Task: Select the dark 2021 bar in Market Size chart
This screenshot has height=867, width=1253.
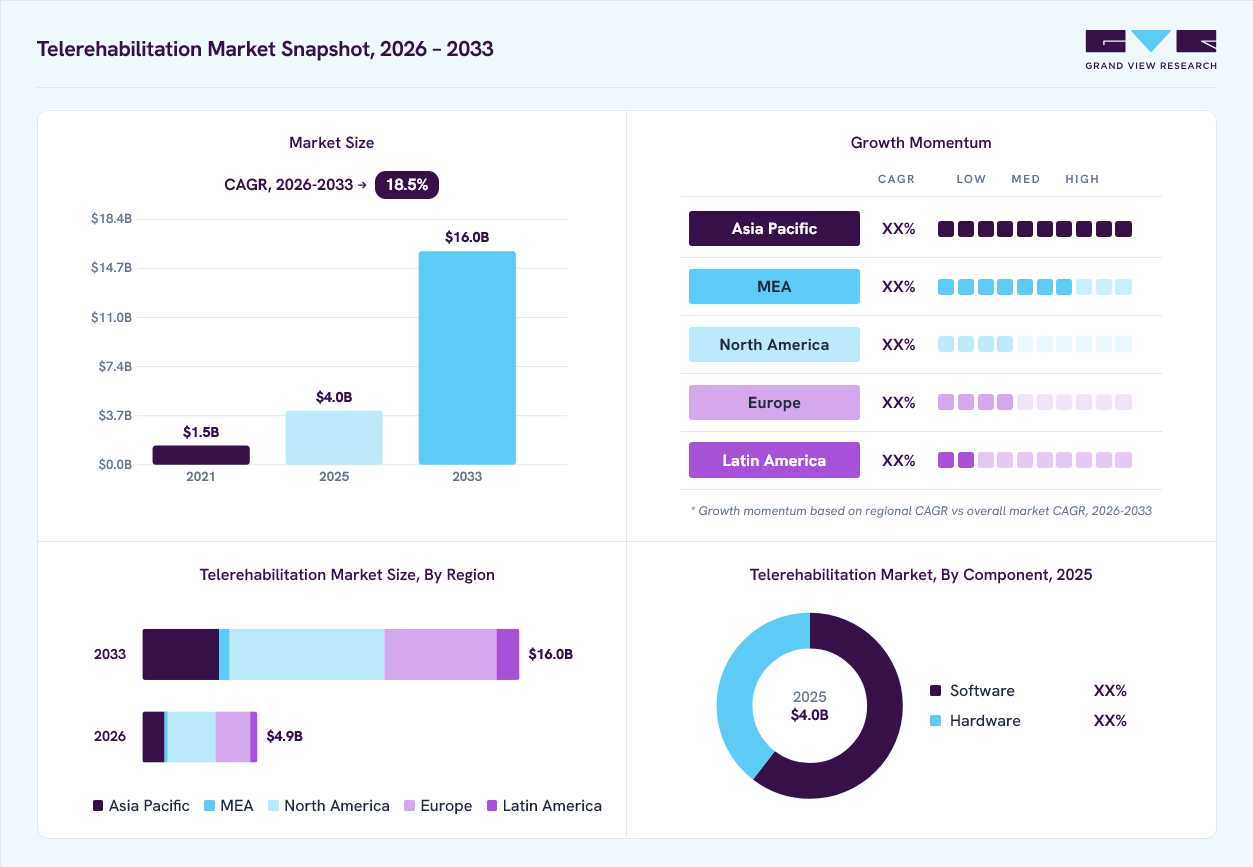Action: pos(201,455)
